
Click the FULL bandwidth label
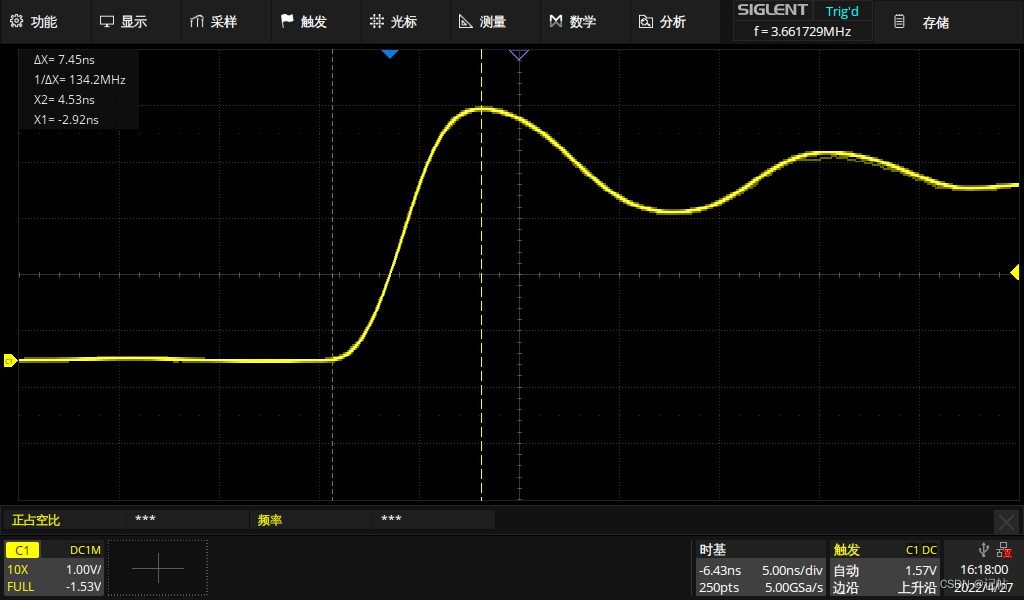pos(20,587)
